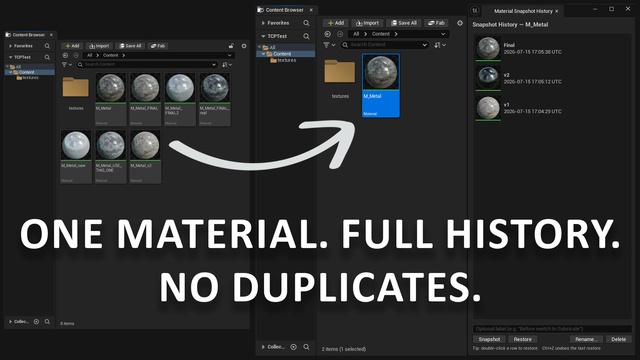Click the search icon next to TCPTest in the middle panel
This screenshot has width=640, height=360.
pyautogui.click(x=306, y=36)
